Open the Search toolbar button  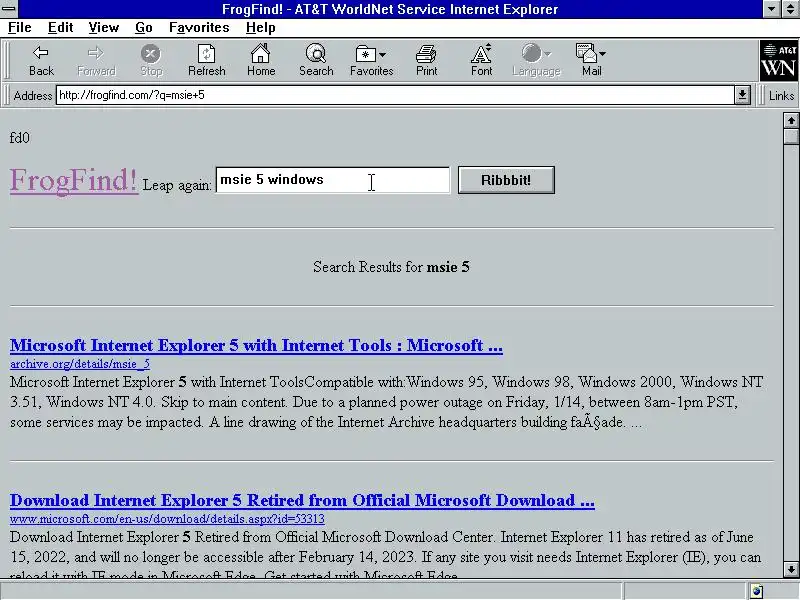pyautogui.click(x=316, y=60)
